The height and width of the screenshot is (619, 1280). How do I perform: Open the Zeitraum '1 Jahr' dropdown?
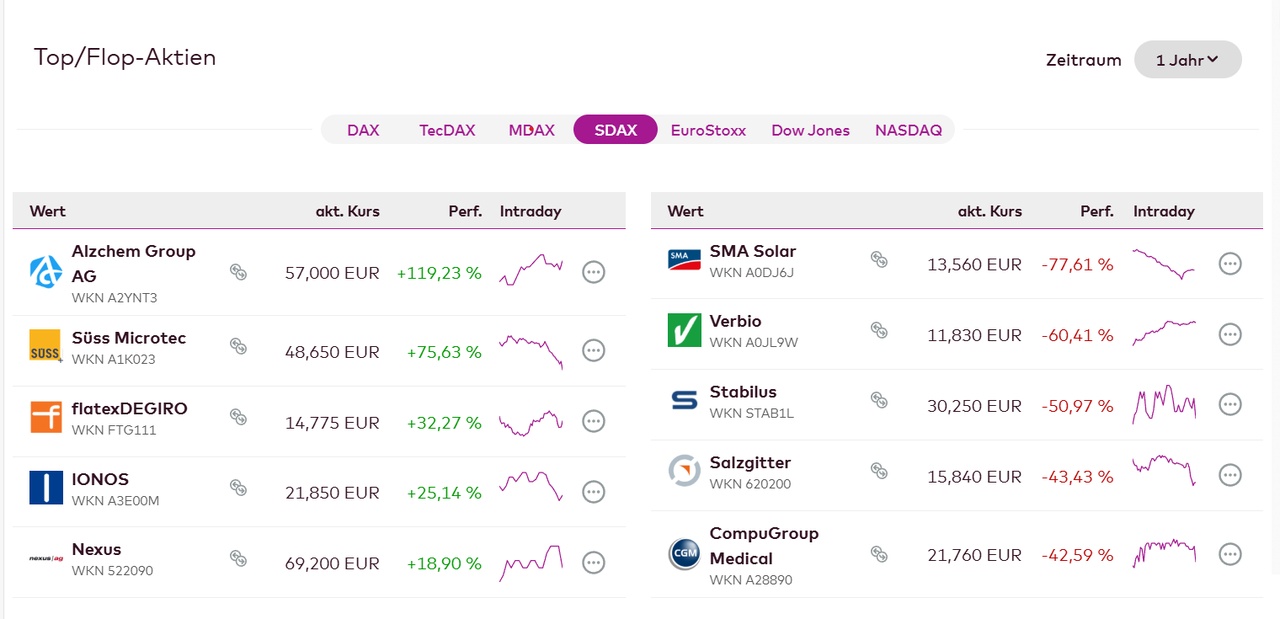point(1188,60)
